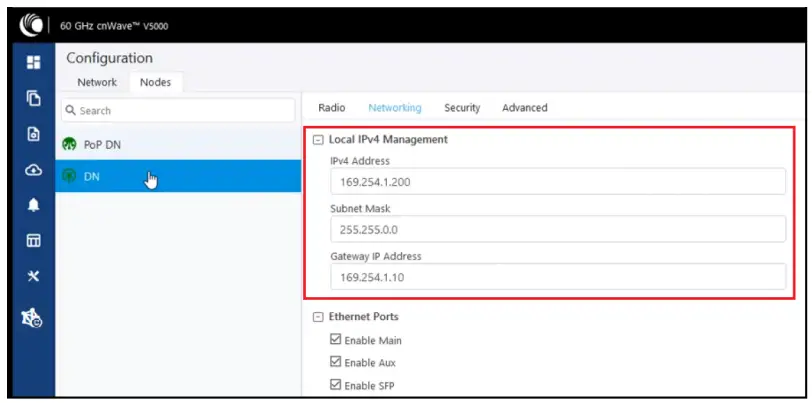Collapse the Local IPv4 Management section

(x=318, y=140)
